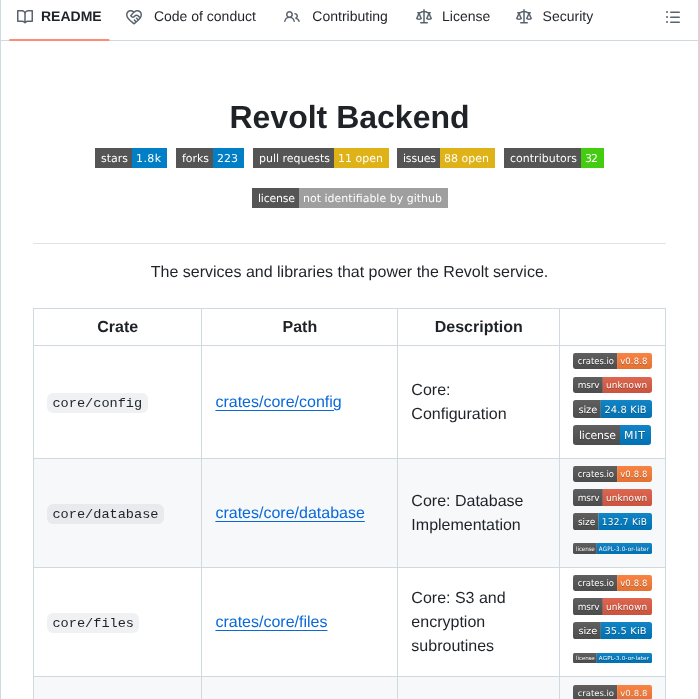Click msrv unknown badge in core/config row
699x699 pixels.
coord(613,385)
